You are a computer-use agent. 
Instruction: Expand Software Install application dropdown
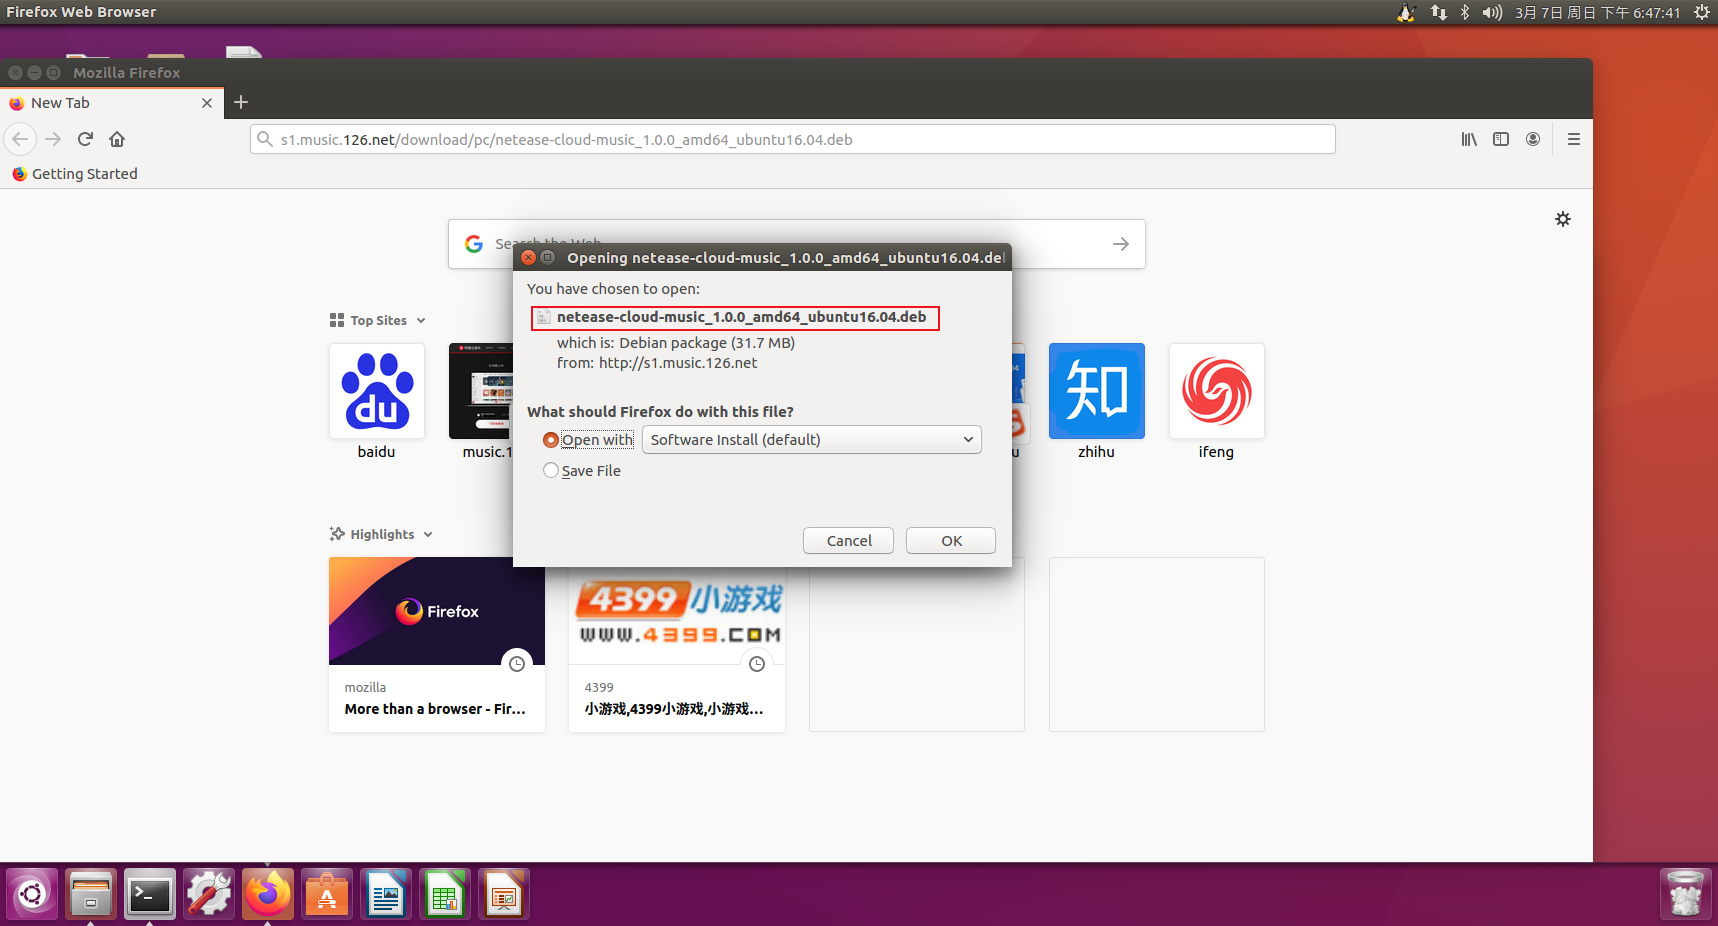[811, 440]
